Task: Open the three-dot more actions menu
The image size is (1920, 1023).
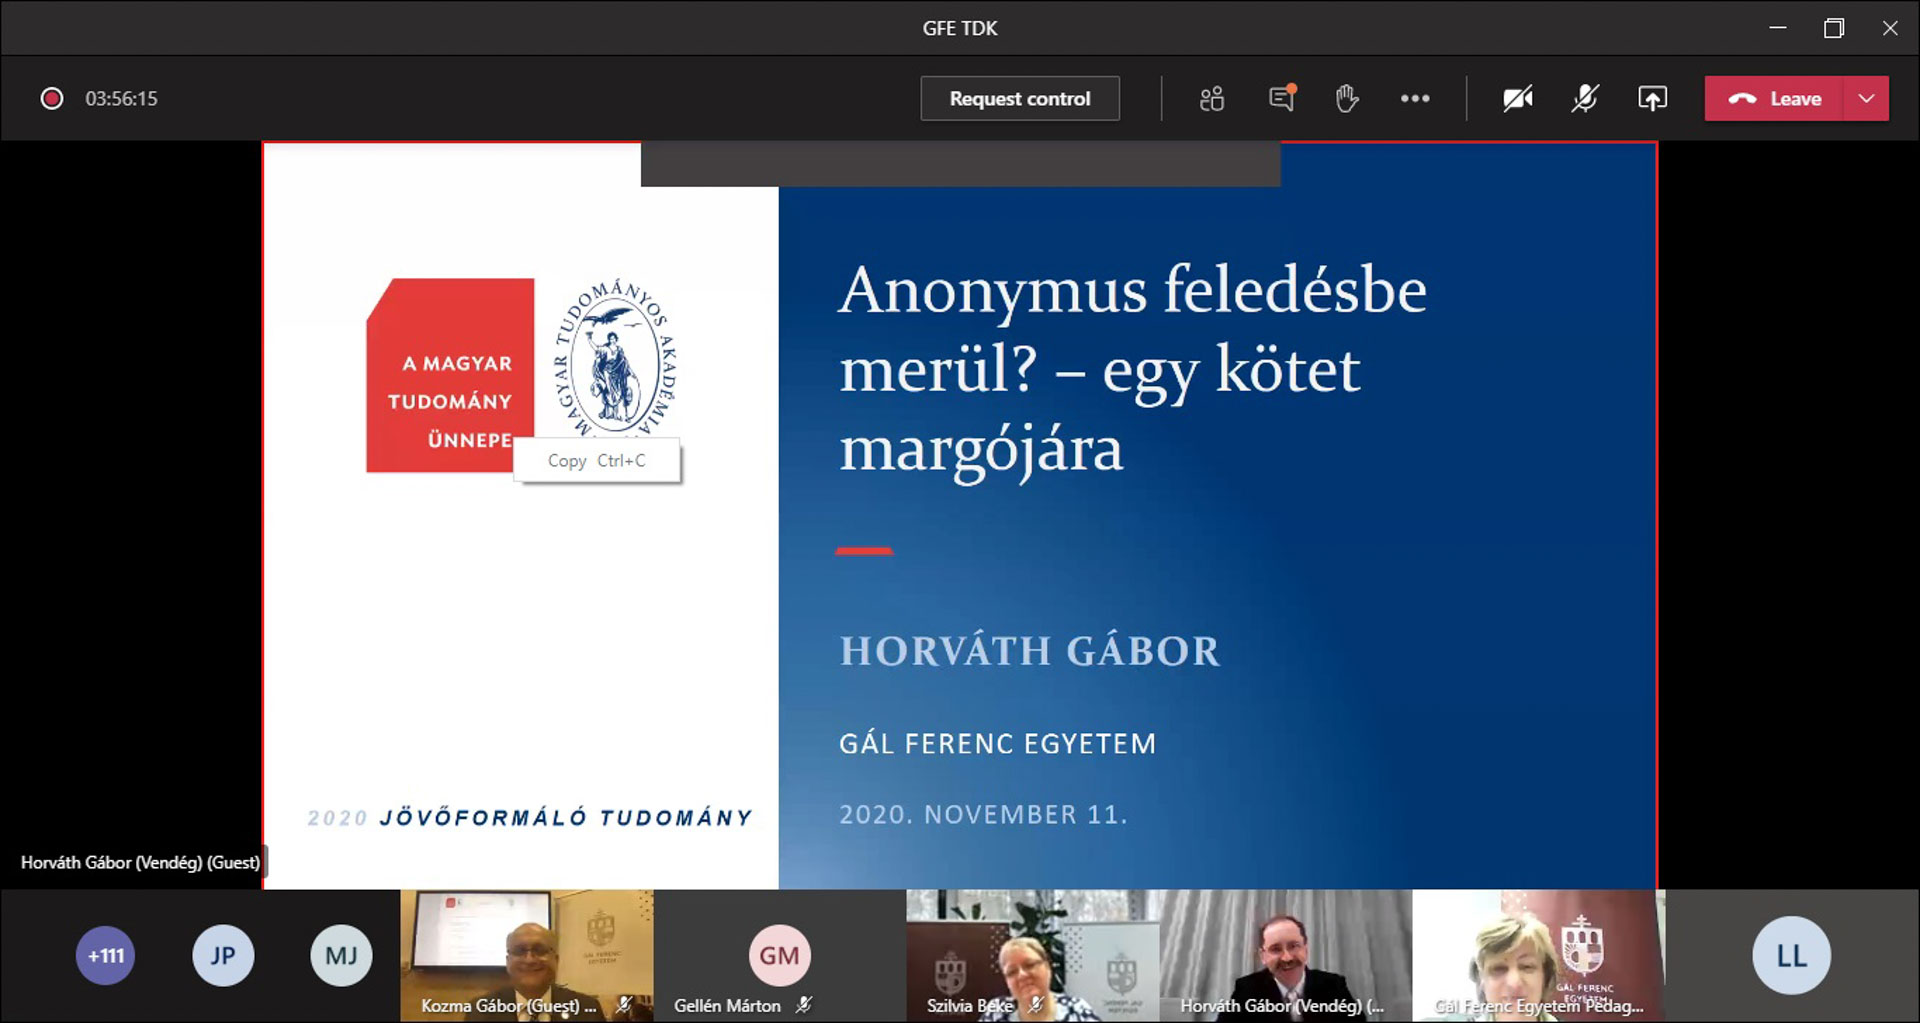Action: point(1415,98)
